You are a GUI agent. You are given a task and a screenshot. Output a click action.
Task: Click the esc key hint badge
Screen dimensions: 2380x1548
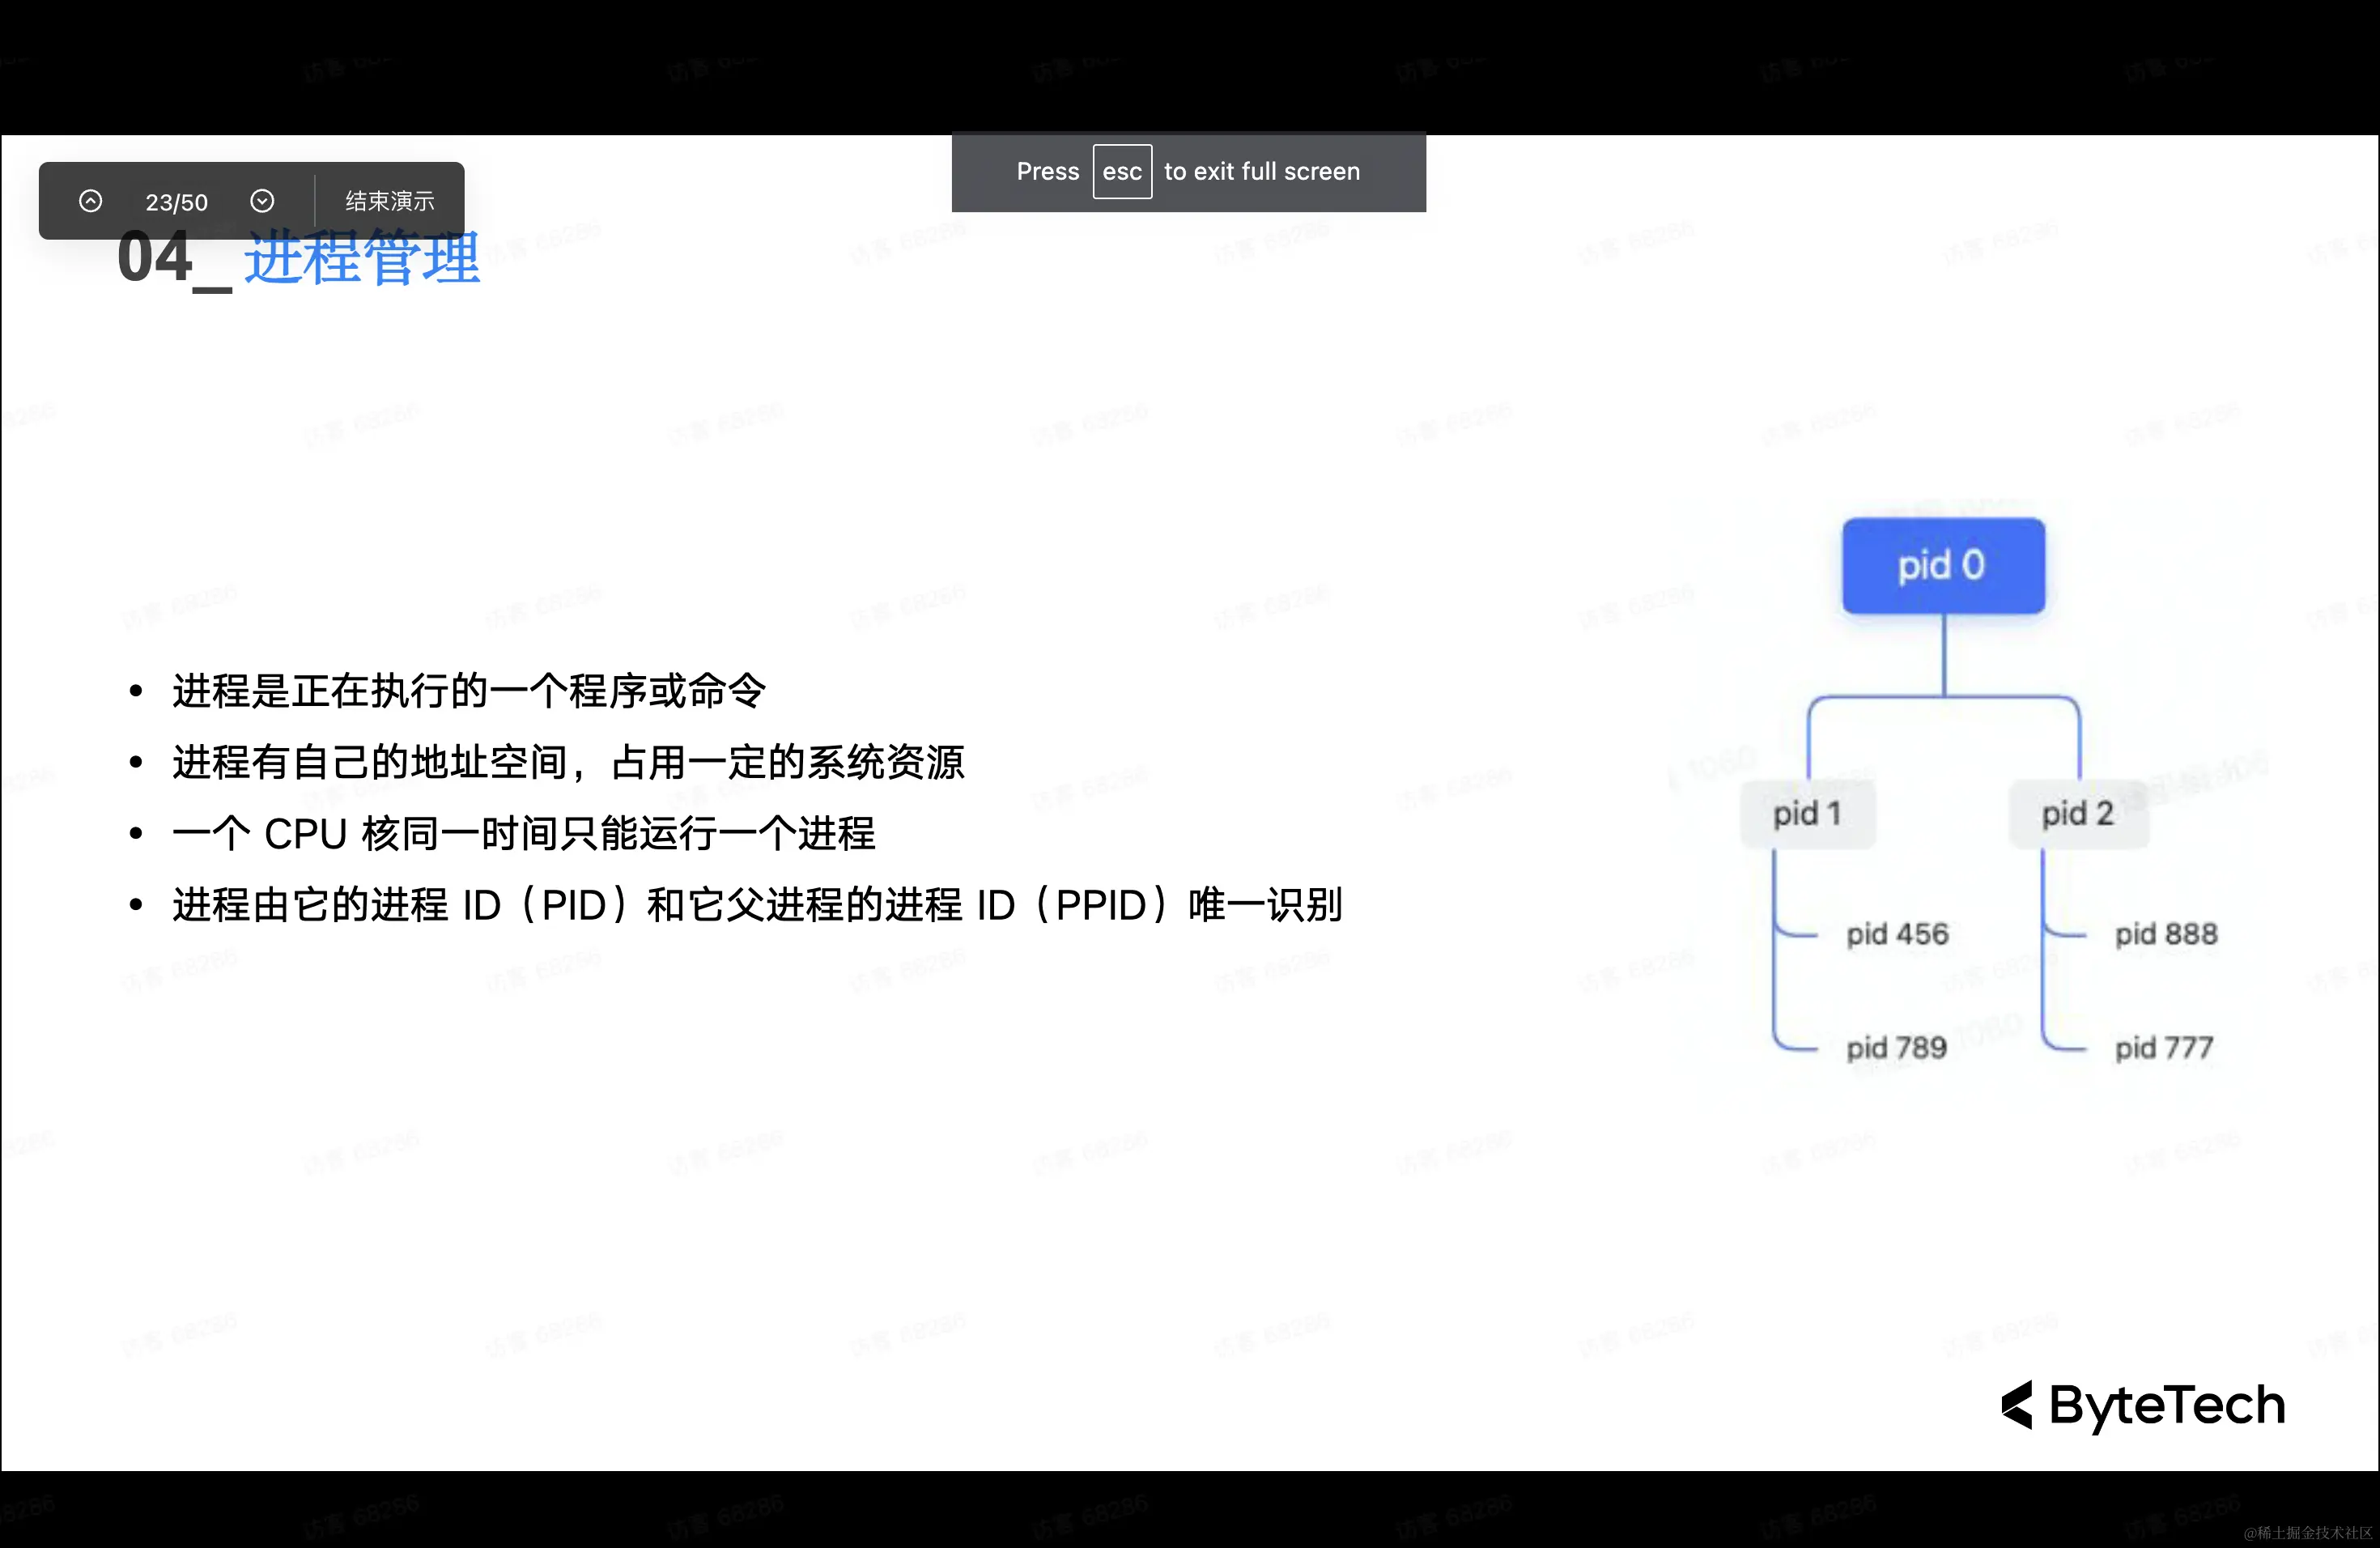click(1122, 171)
